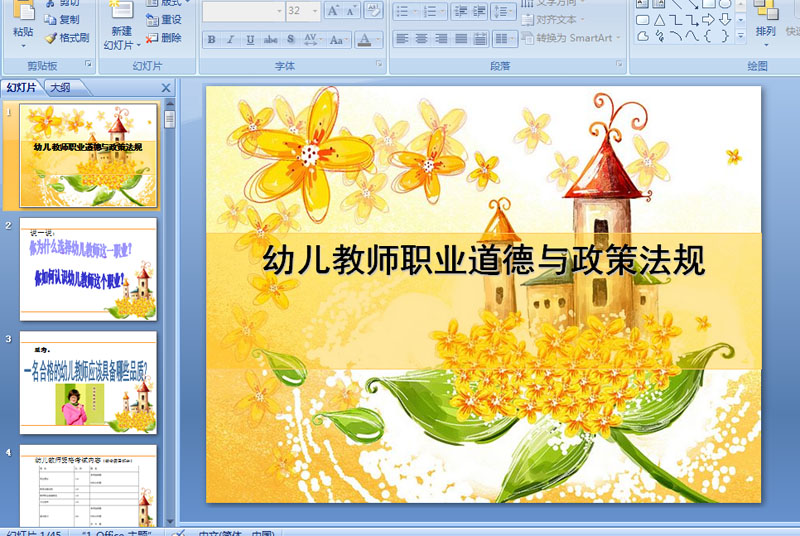Viewport: 800px width, 536px height.
Task: Select the Right Brace shape
Action: 724,36
